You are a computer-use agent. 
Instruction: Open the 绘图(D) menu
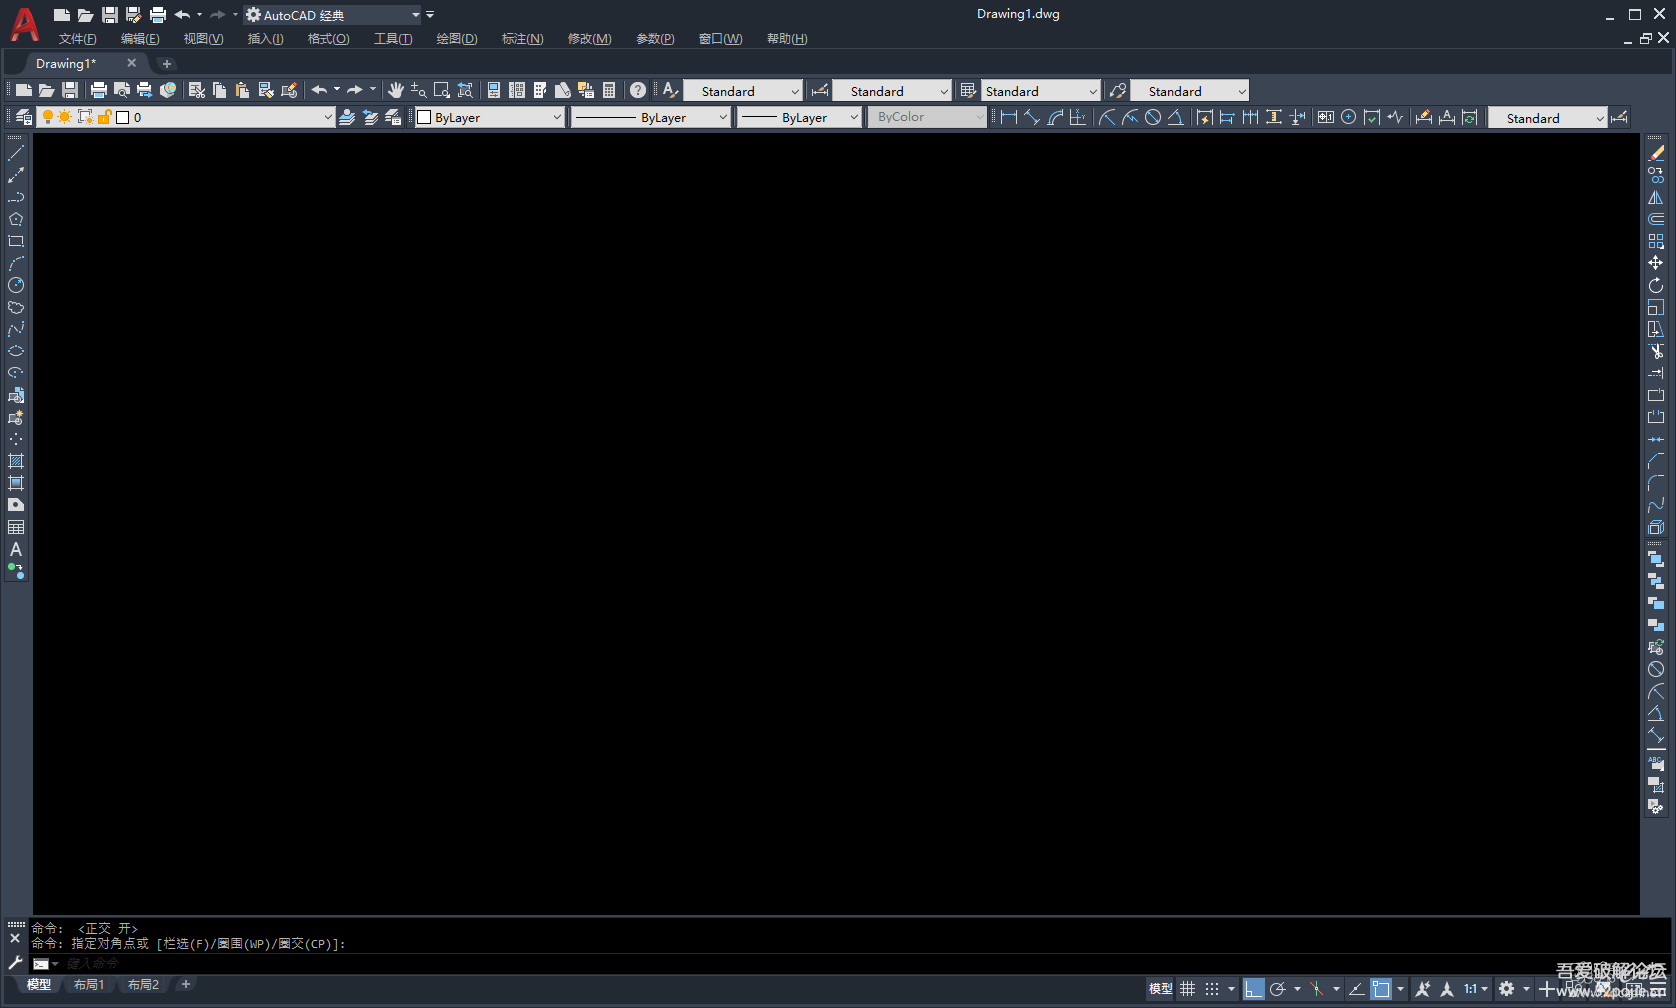pyautogui.click(x=456, y=39)
